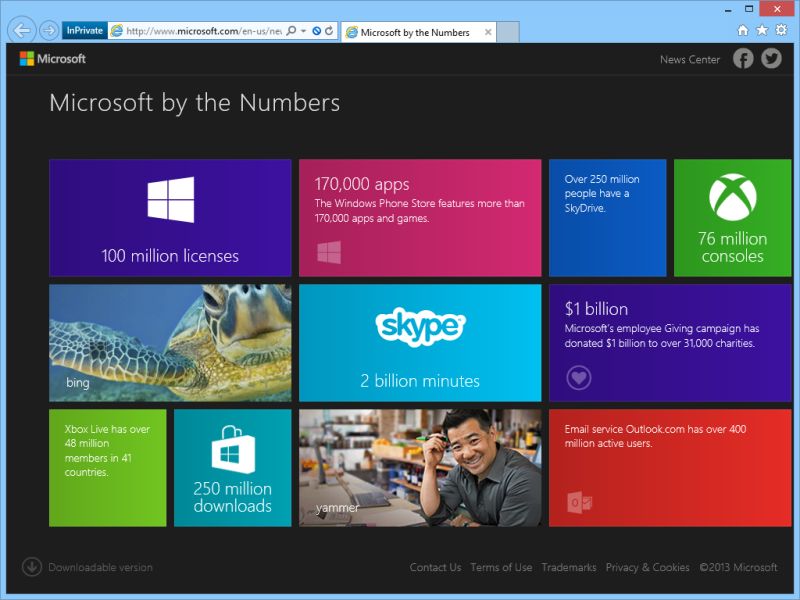This screenshot has height=600, width=800.
Task: Open the bing turtle image tile
Action: click(170, 343)
